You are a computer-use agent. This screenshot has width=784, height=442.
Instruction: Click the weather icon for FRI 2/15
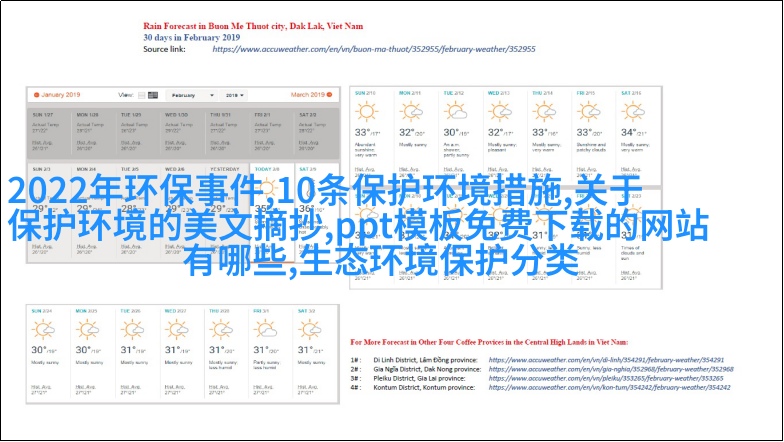pyautogui.click(x=588, y=112)
